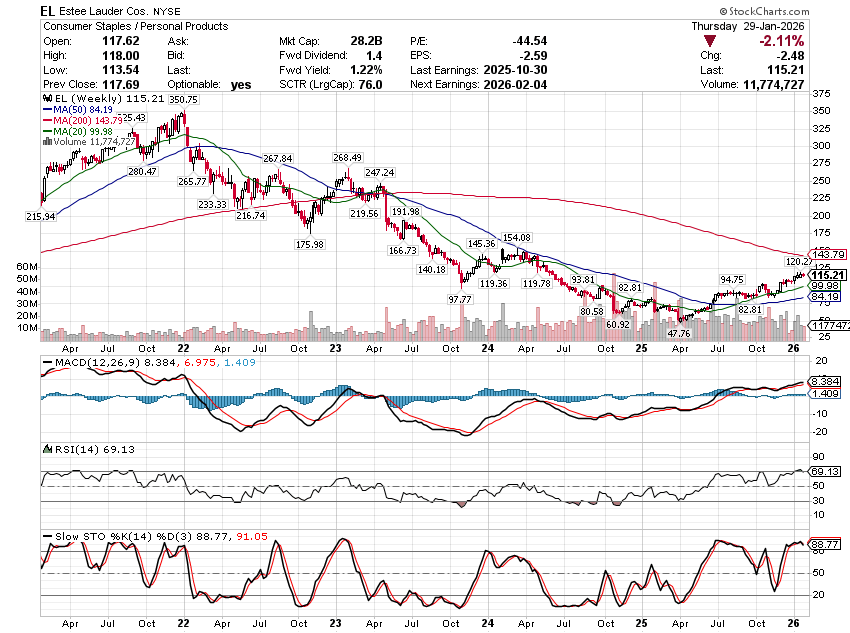This screenshot has width=850, height=633.
Task: Click the 47.76 low price annotation
Action: 679,333
